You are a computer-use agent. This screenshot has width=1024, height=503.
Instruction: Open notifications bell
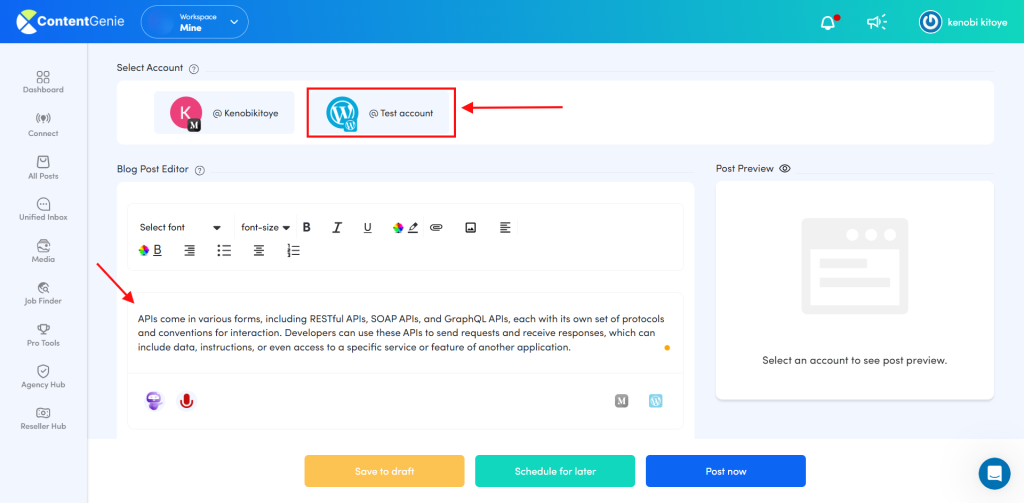click(x=828, y=22)
